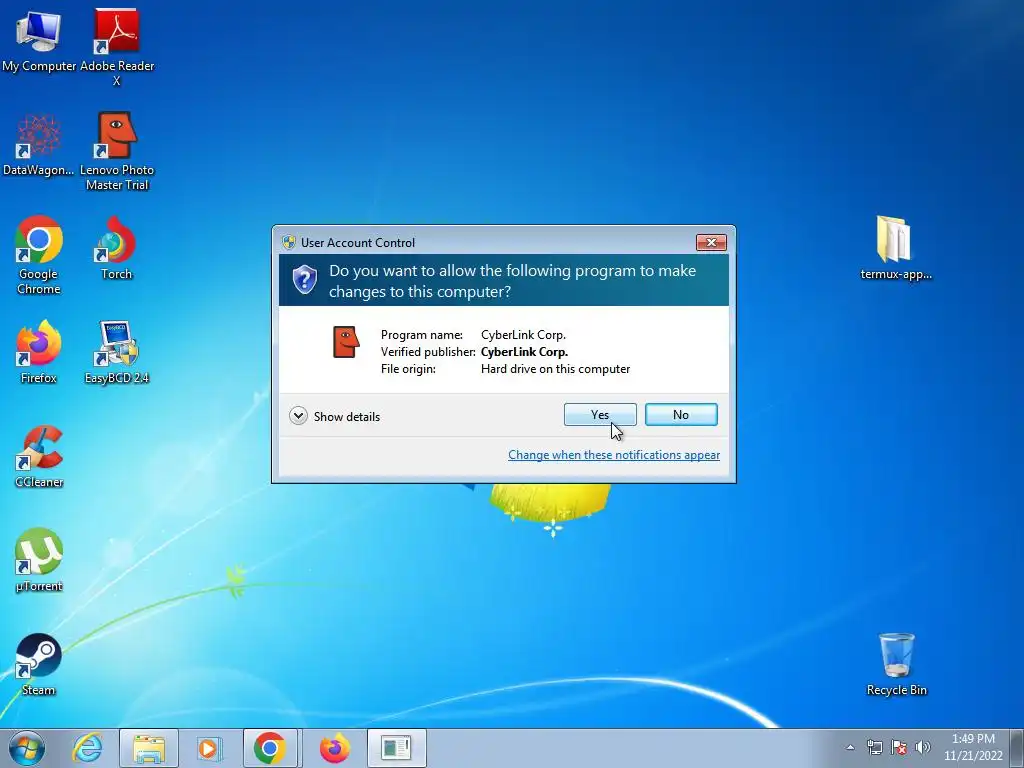
Task: Click the 'Hard drive on this computer' text
Action: point(555,368)
